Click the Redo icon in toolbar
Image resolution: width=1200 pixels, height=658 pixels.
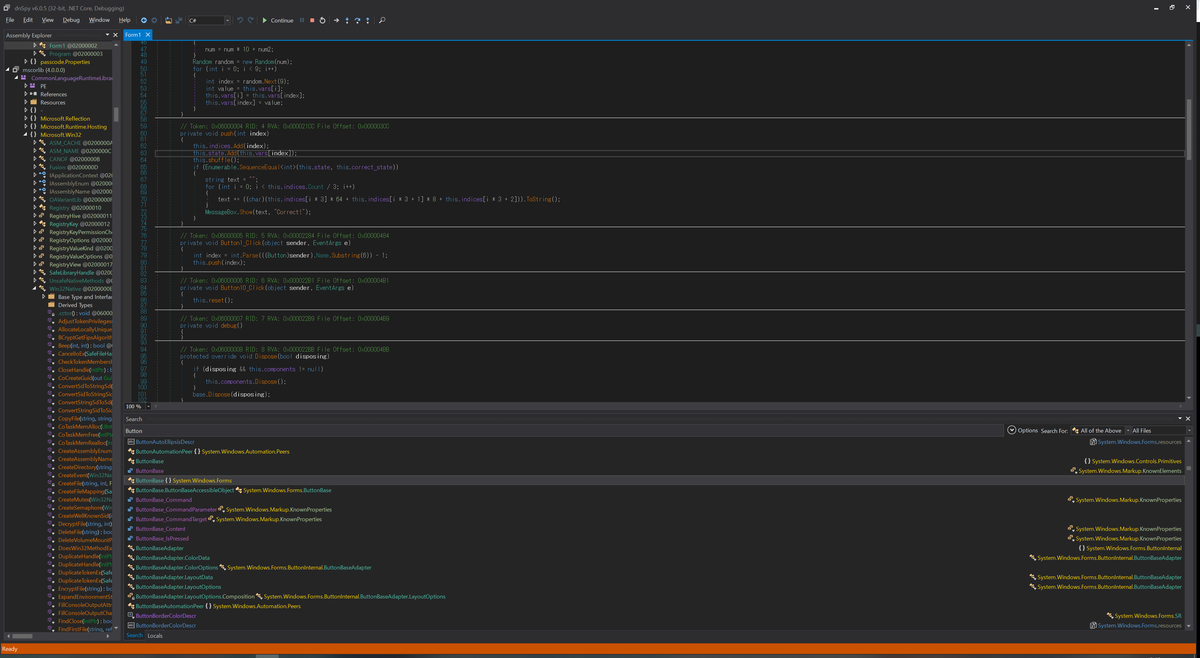point(251,20)
